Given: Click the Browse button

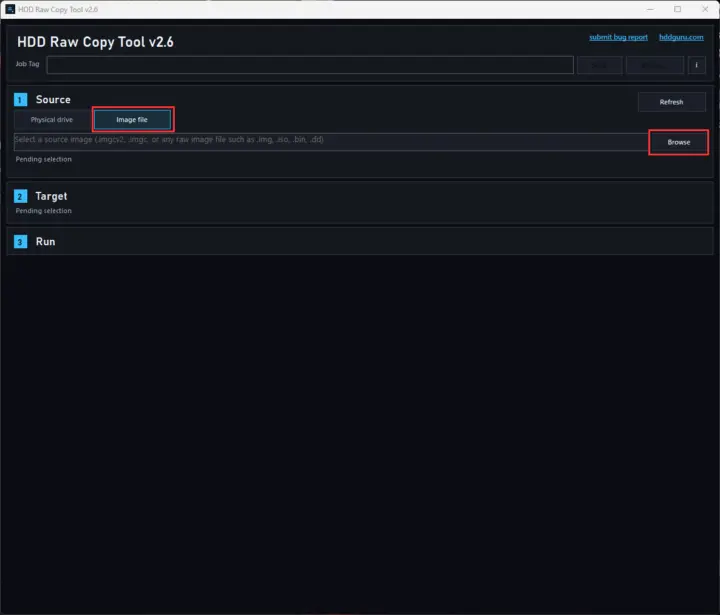Looking at the screenshot, I should 678,142.
